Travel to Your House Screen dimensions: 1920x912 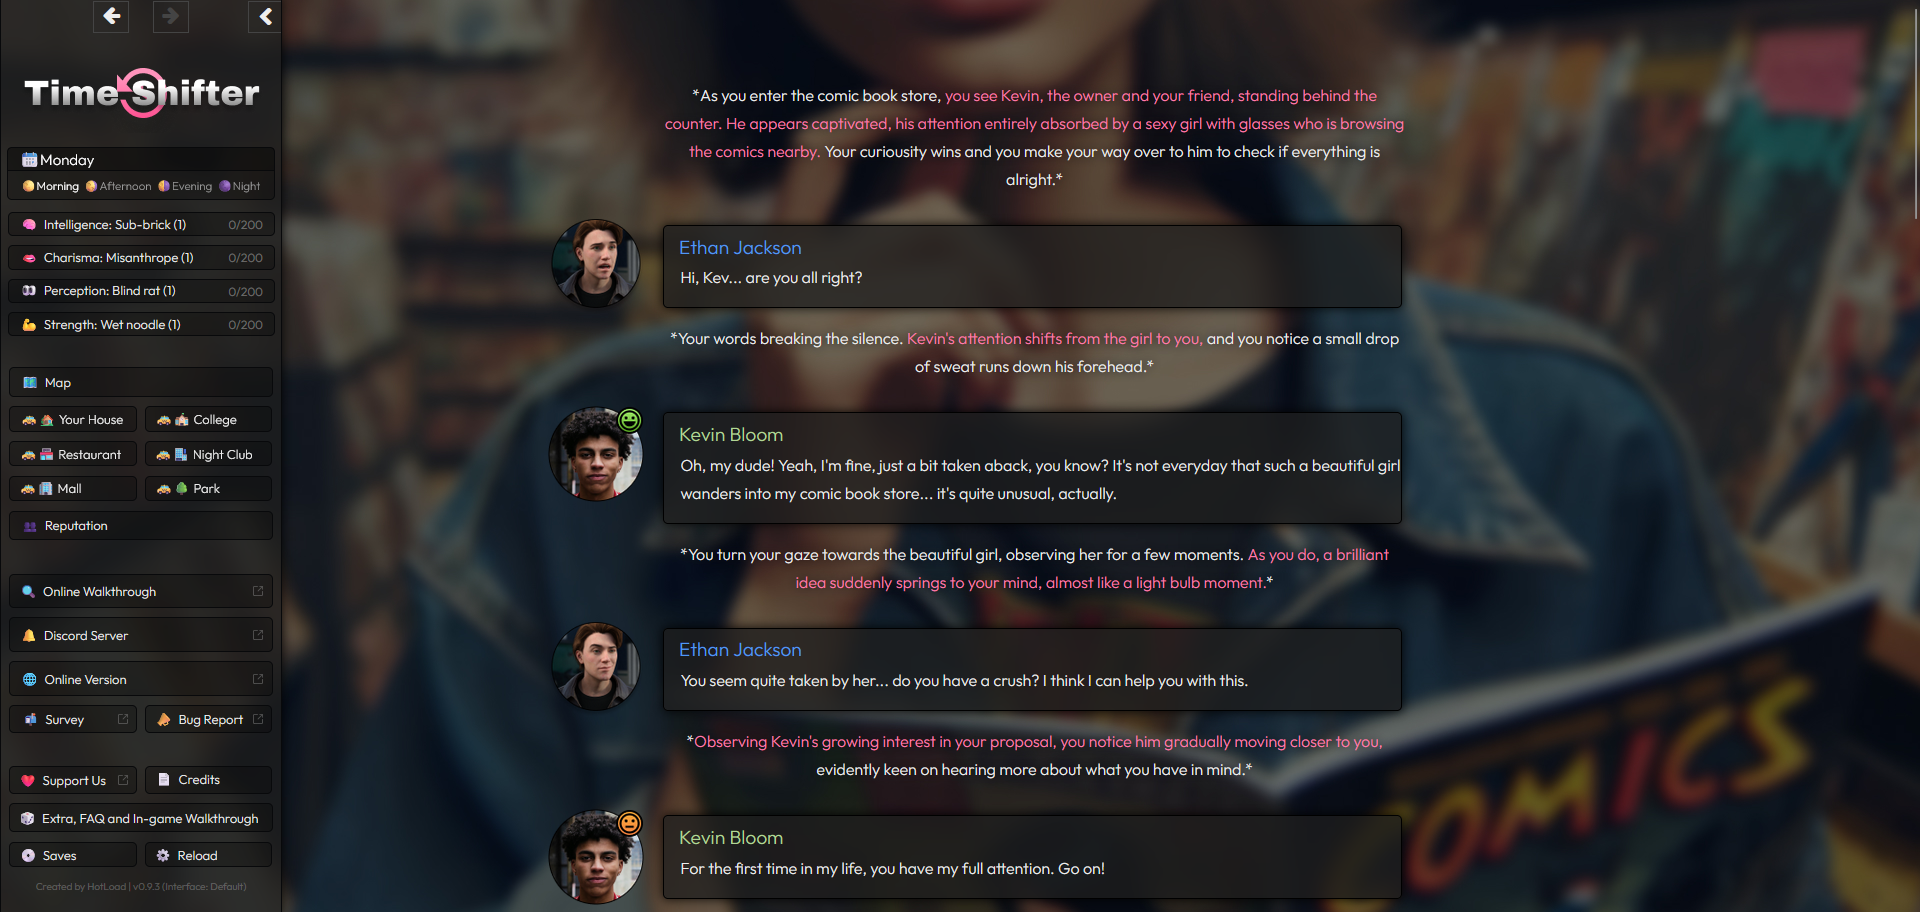tap(73, 420)
